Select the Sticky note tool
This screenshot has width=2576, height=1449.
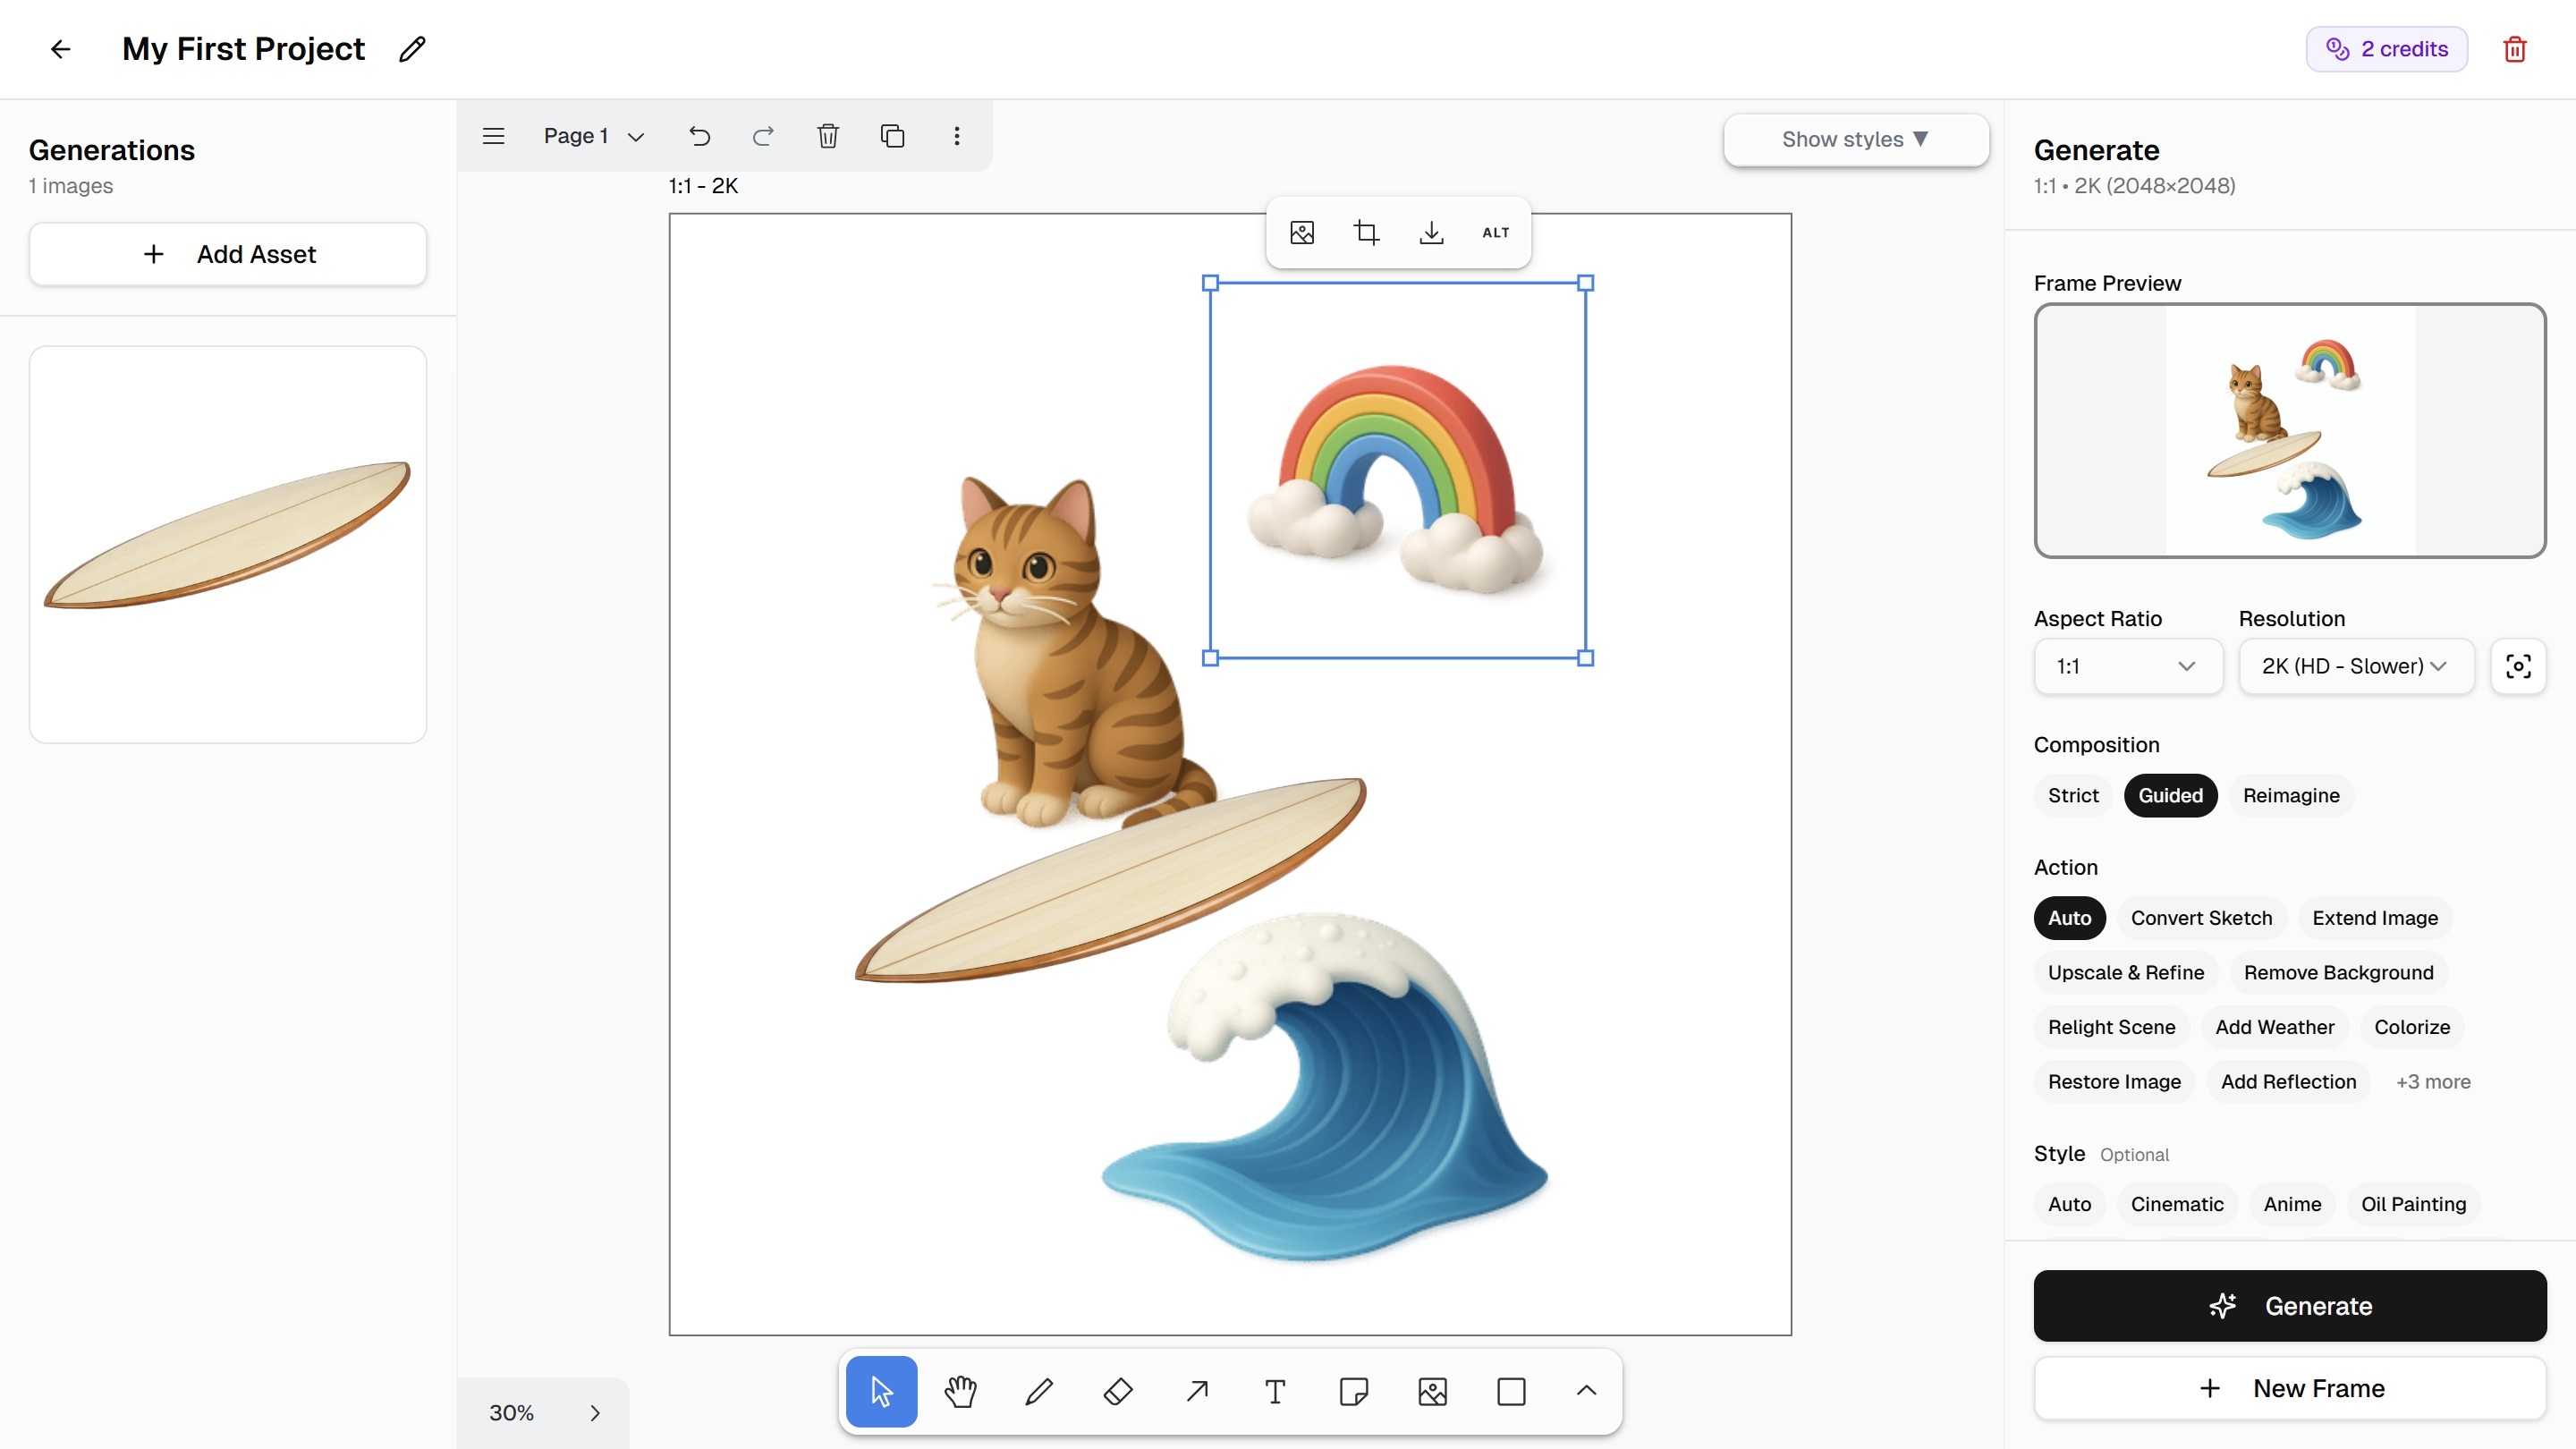coord(1354,1391)
